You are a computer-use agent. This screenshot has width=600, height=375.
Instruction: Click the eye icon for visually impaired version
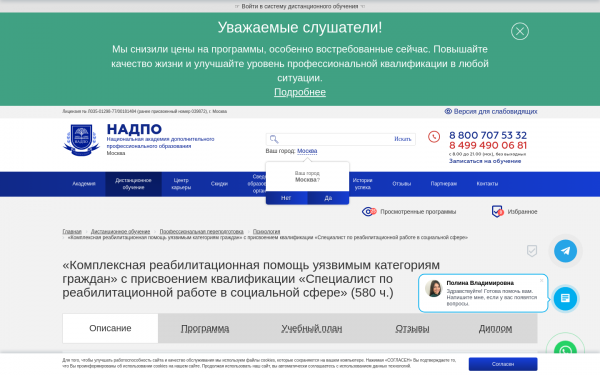coord(448,111)
